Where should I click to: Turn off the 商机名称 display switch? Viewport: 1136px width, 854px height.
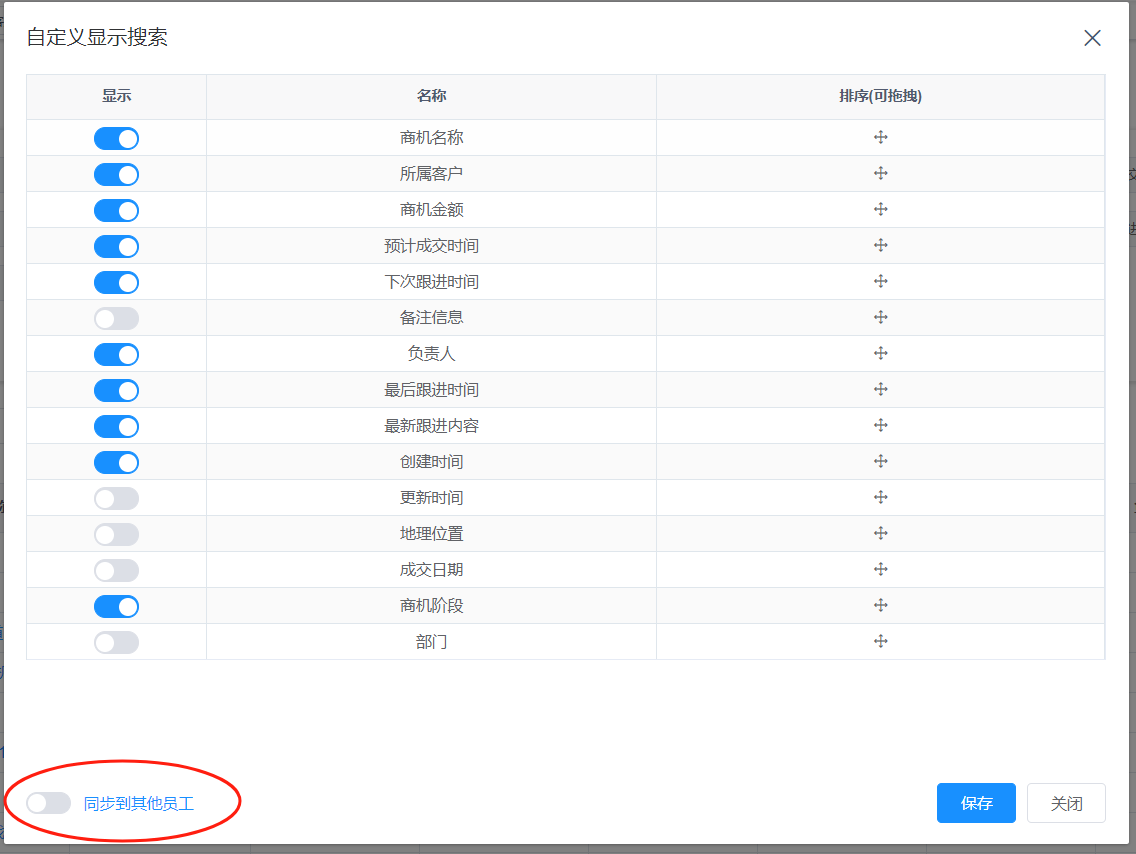pyautogui.click(x=116, y=139)
